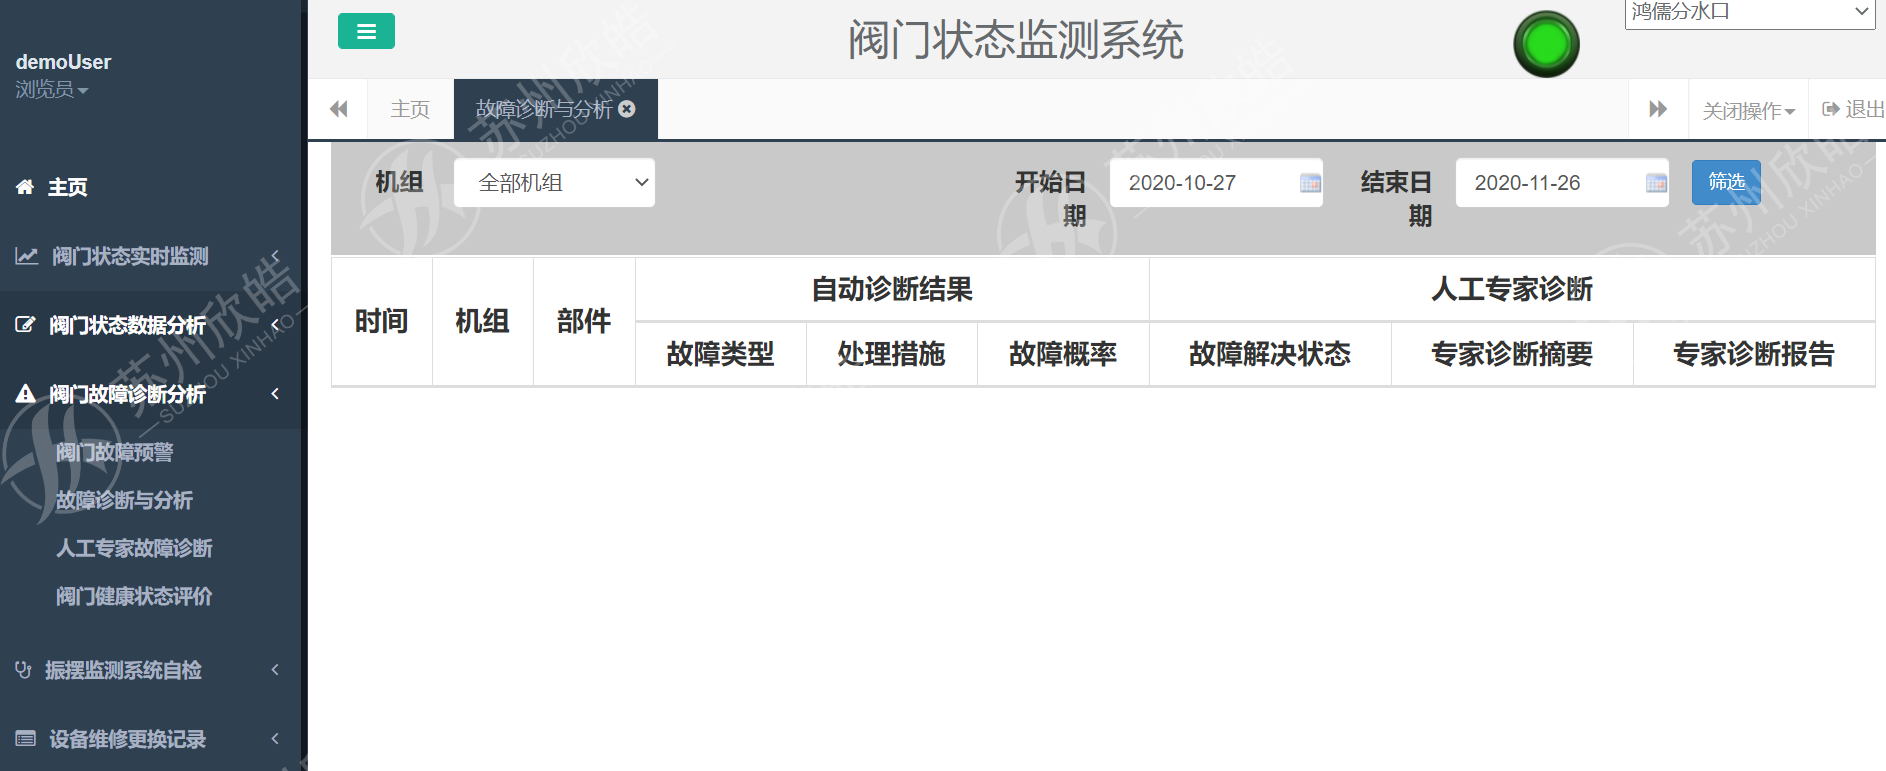The width and height of the screenshot is (1886, 771).
Task: Click the 人工专家诊断 group header
Action: tap(1512, 290)
